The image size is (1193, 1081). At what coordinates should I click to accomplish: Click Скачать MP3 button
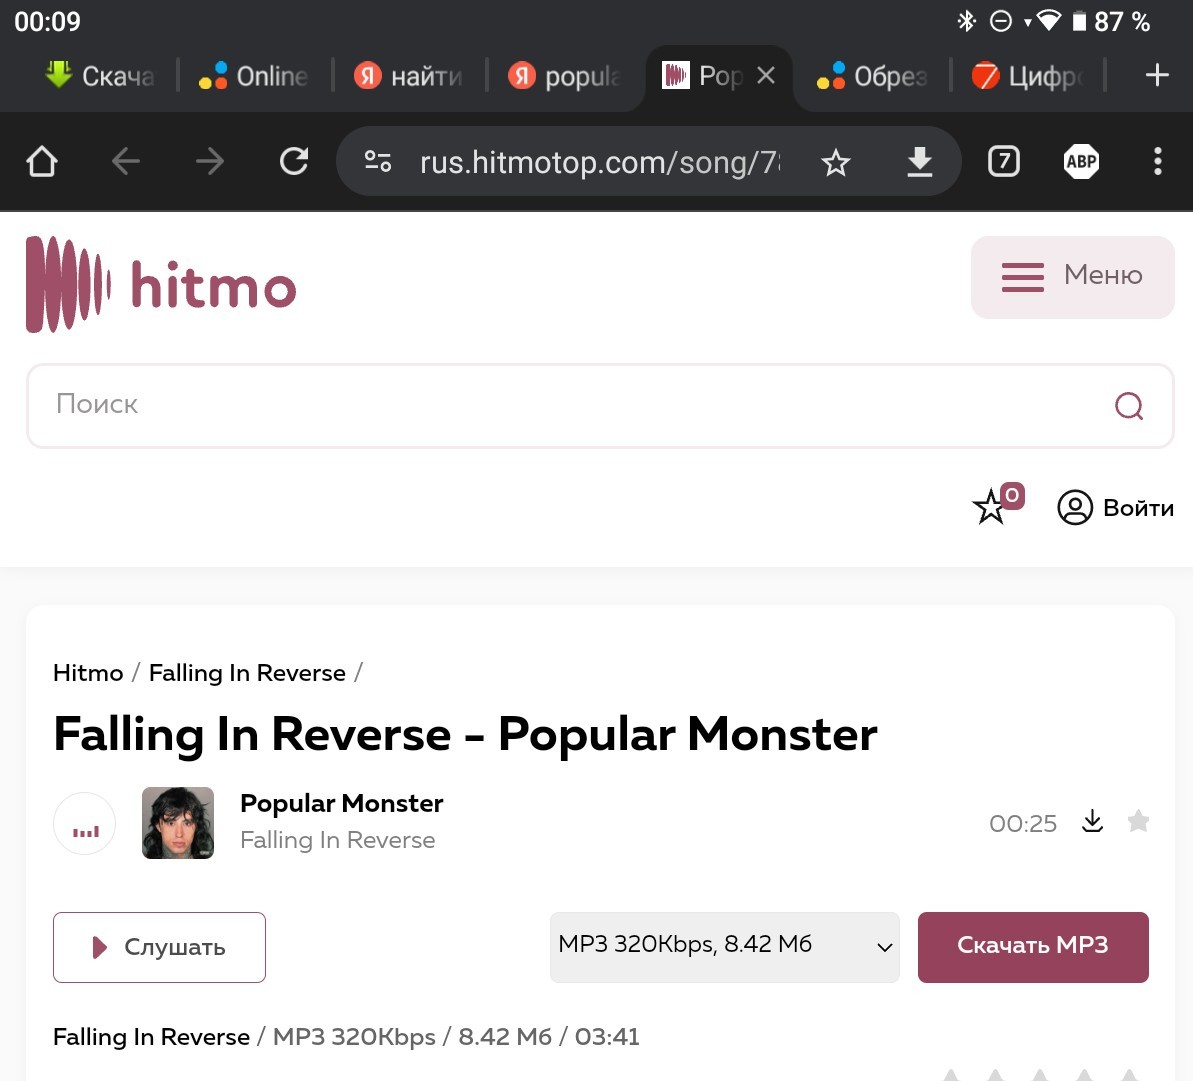(1033, 947)
